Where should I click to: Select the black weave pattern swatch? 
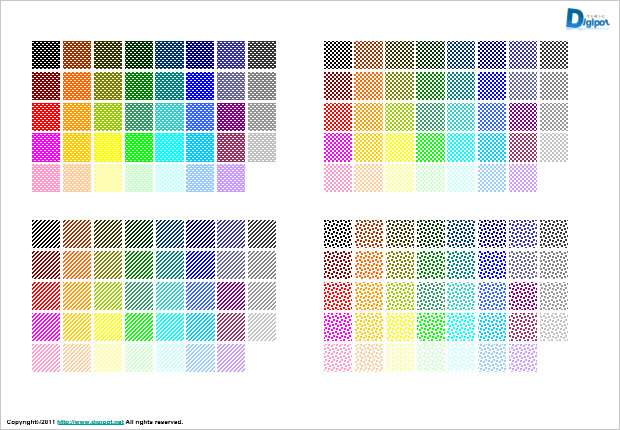(x=46, y=54)
